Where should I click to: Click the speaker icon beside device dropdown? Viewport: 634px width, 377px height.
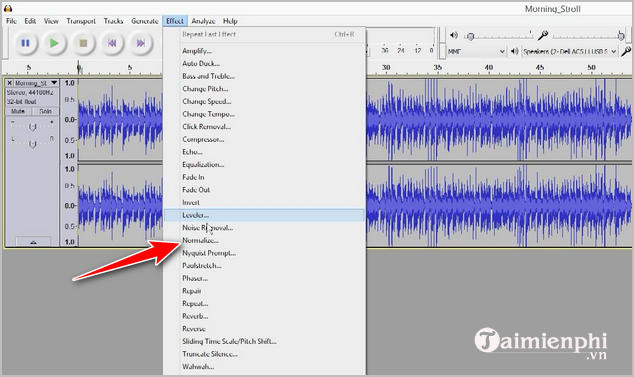click(514, 51)
